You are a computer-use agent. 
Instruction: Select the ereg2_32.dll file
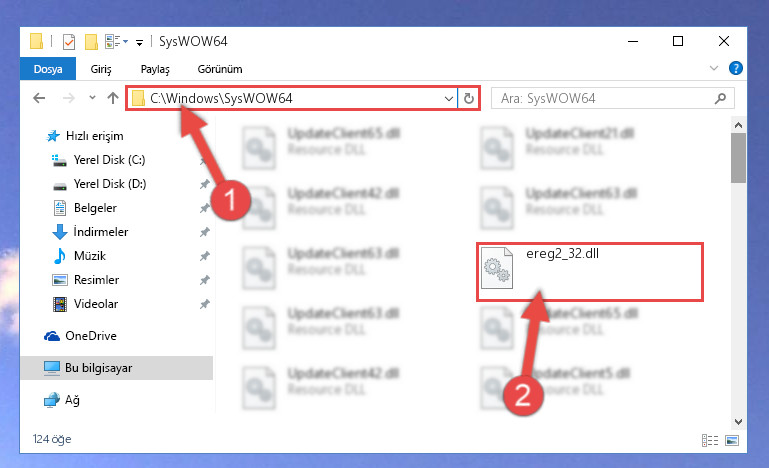(590, 271)
